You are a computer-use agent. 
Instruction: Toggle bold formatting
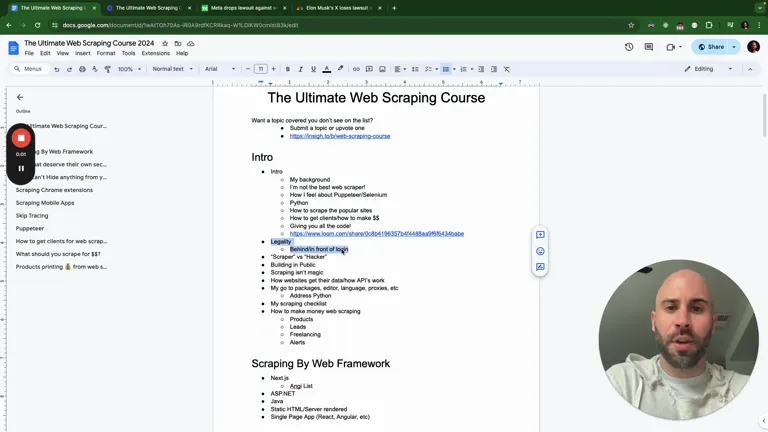coord(288,69)
